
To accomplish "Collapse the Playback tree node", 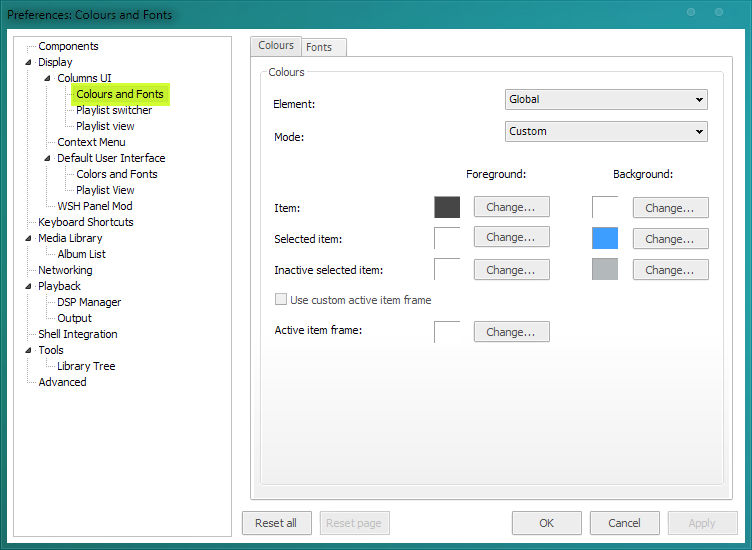I will 28,286.
